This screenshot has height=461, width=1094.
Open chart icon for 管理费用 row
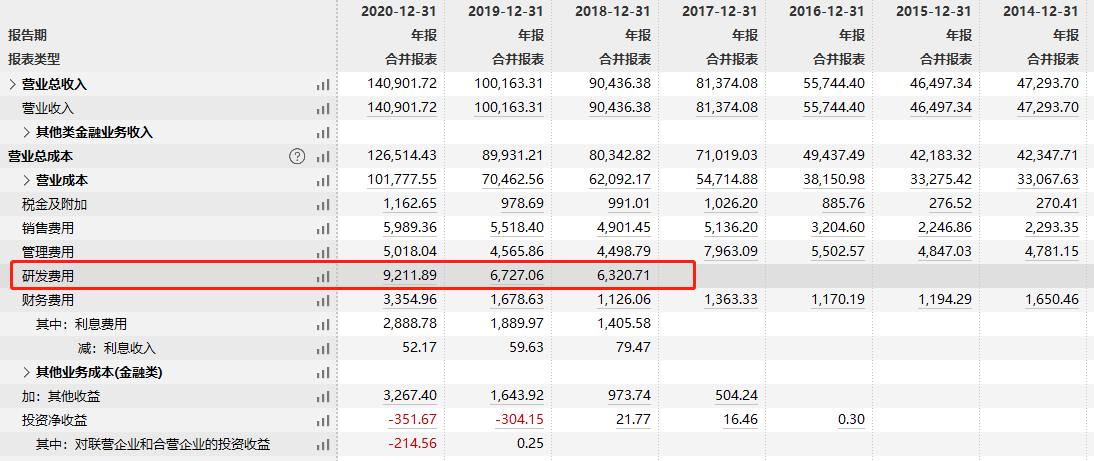[322, 252]
